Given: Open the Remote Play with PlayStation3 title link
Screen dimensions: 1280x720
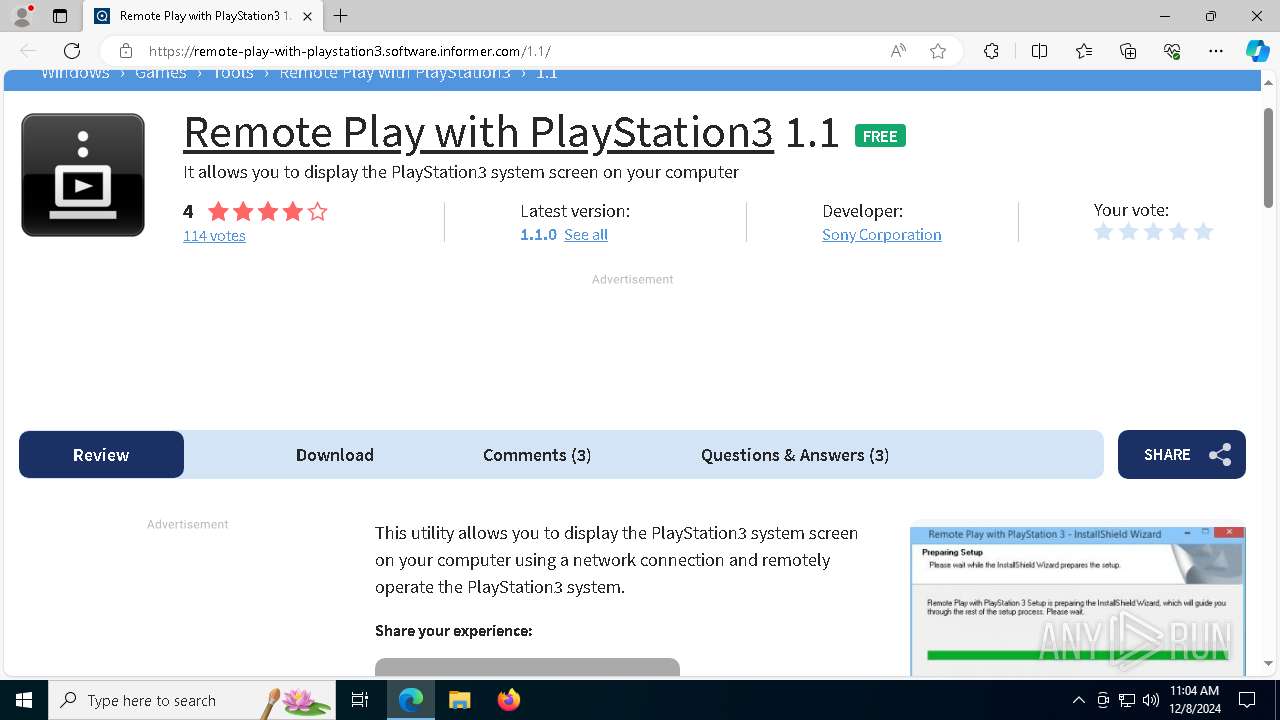Looking at the screenshot, I should point(478,132).
